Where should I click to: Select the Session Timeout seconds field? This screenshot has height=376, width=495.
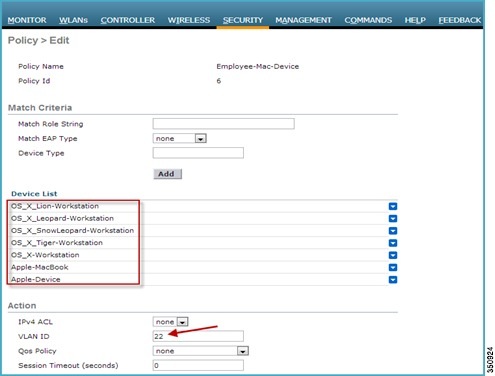click(x=198, y=365)
